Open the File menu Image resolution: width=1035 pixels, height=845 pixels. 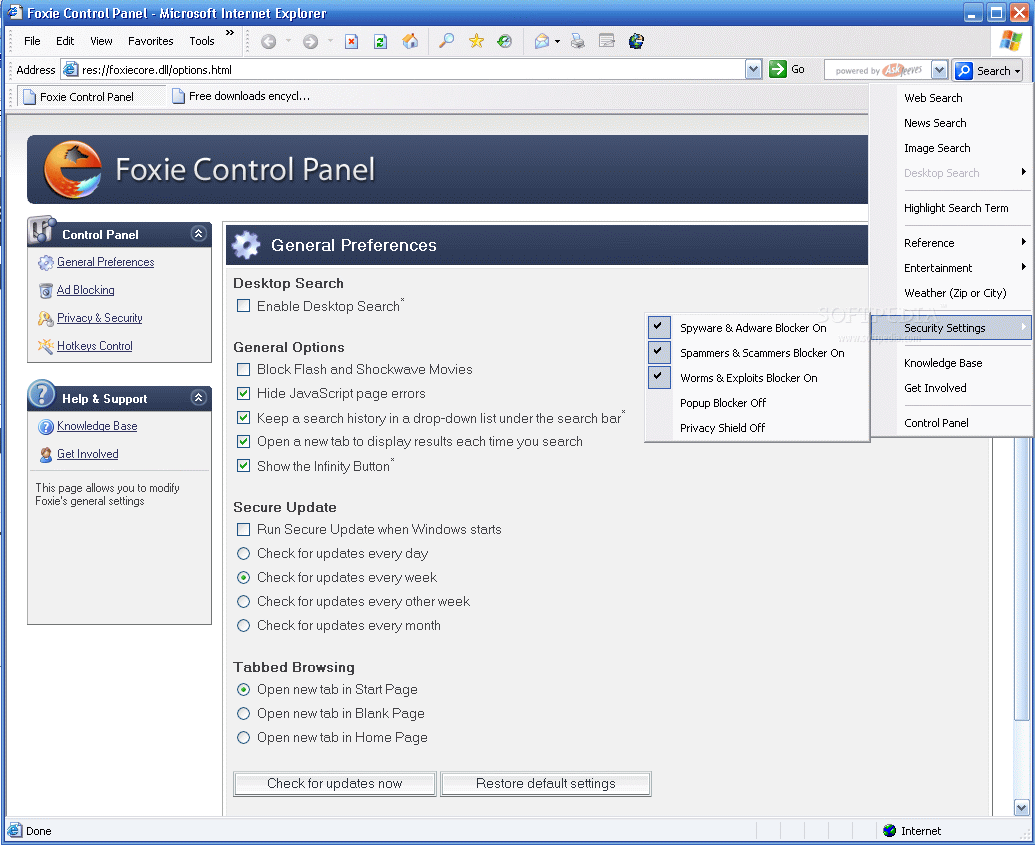coord(32,41)
